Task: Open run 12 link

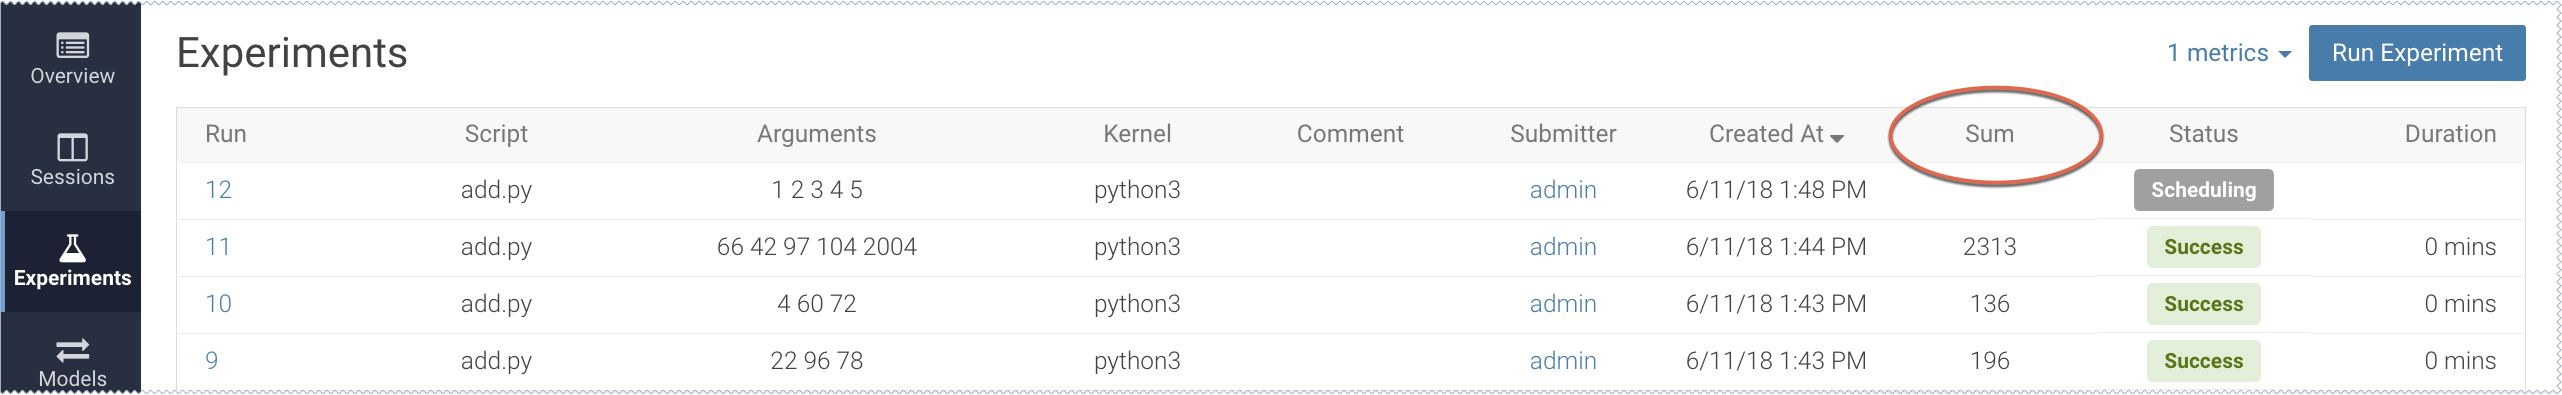Action: tap(218, 190)
